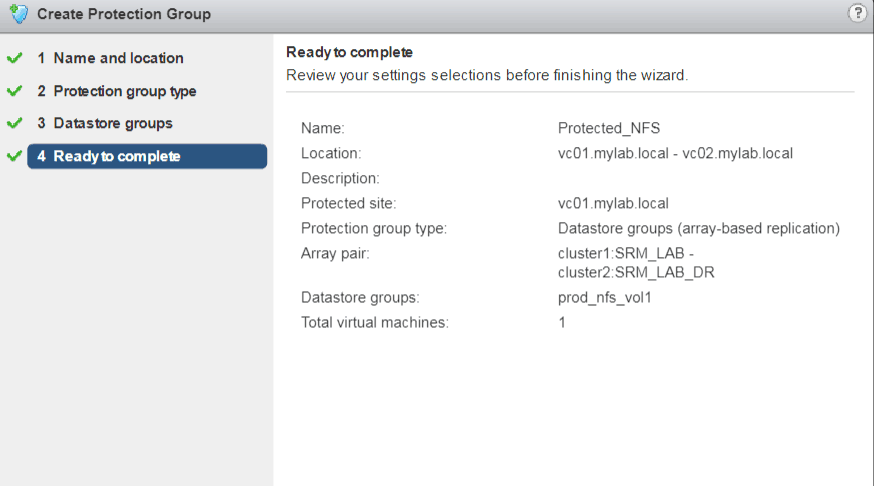Go to step 1 Name and location
874x486 pixels.
[118, 59]
